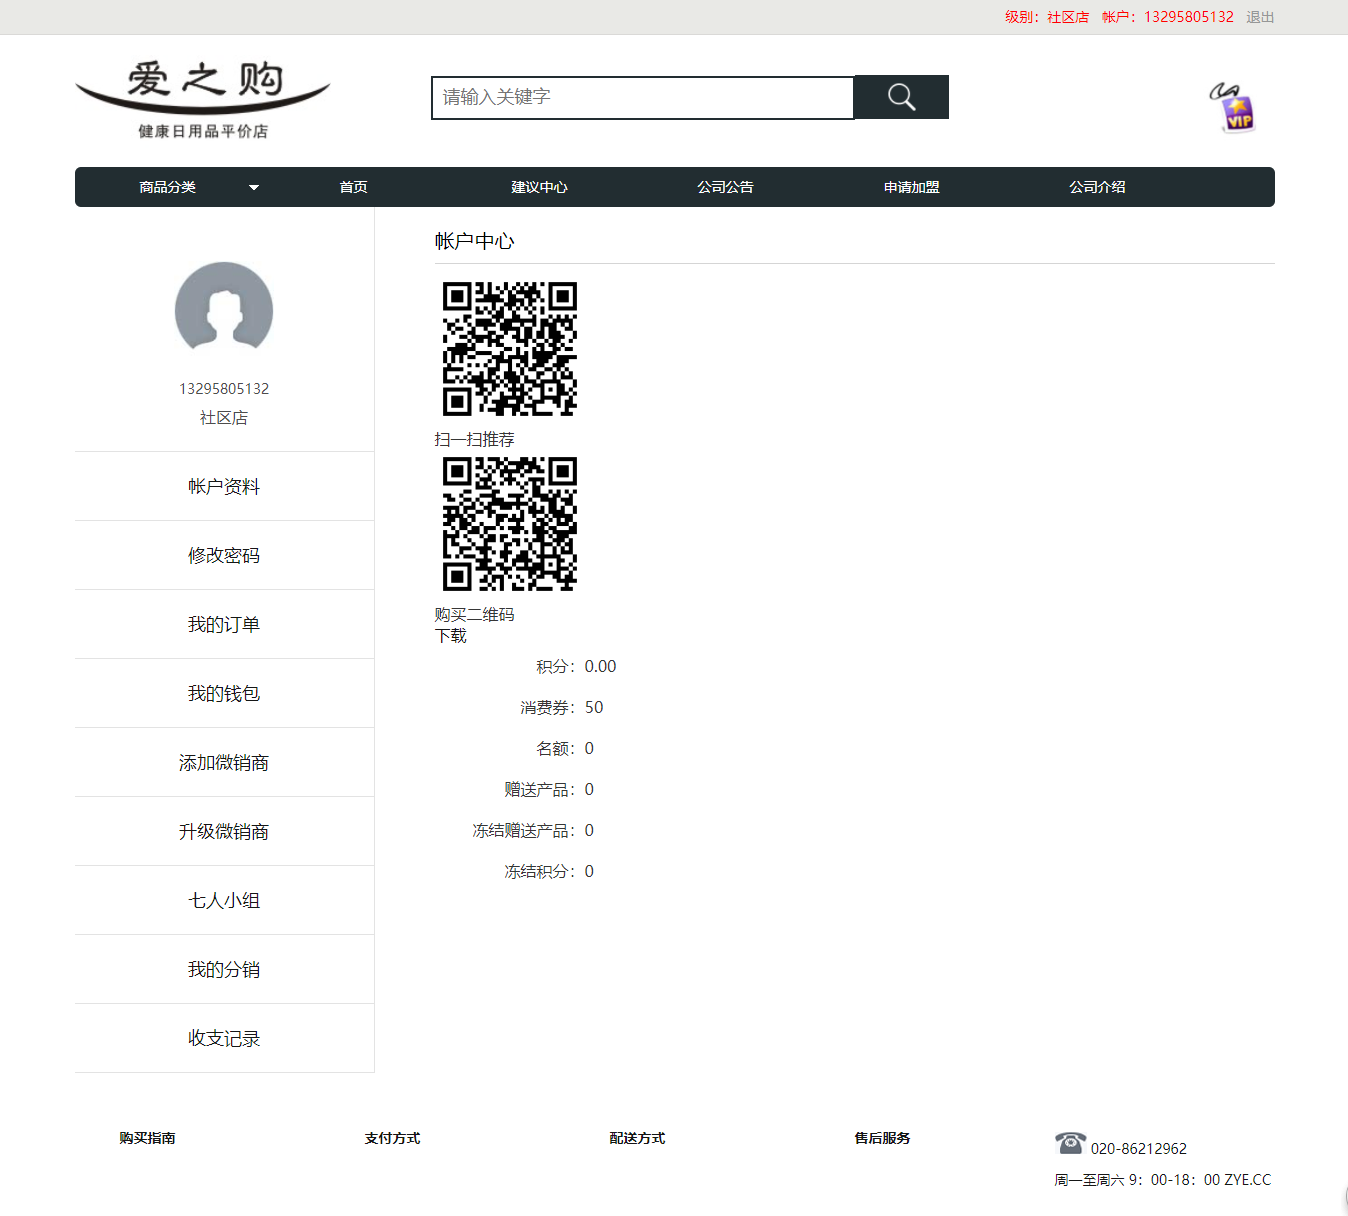Viewport: 1348px width, 1216px height.
Task: Click 售后服务 in footer
Action: click(x=882, y=1138)
